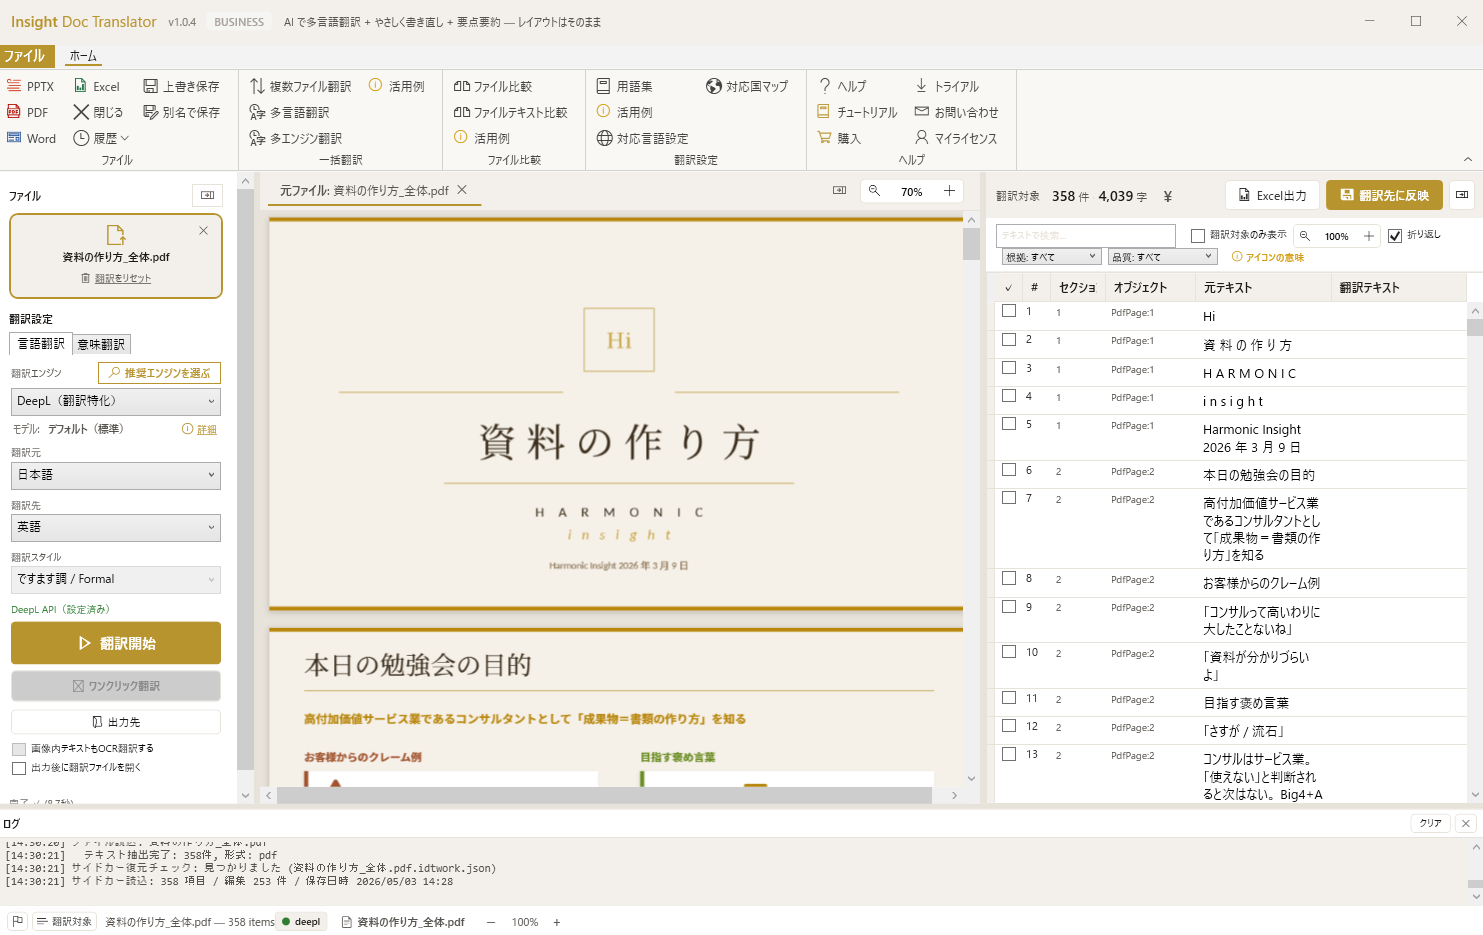Open a PPTX file from ribbon
The width and height of the screenshot is (1483, 935).
click(x=30, y=86)
